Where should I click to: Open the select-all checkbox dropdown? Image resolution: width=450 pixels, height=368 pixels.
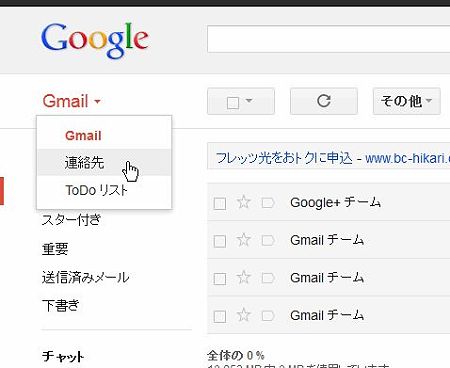[241, 101]
